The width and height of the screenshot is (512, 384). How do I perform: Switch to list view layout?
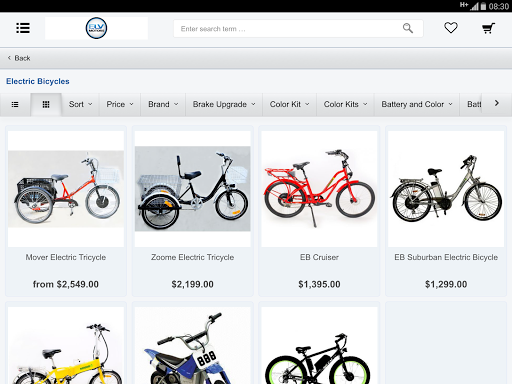(15, 105)
